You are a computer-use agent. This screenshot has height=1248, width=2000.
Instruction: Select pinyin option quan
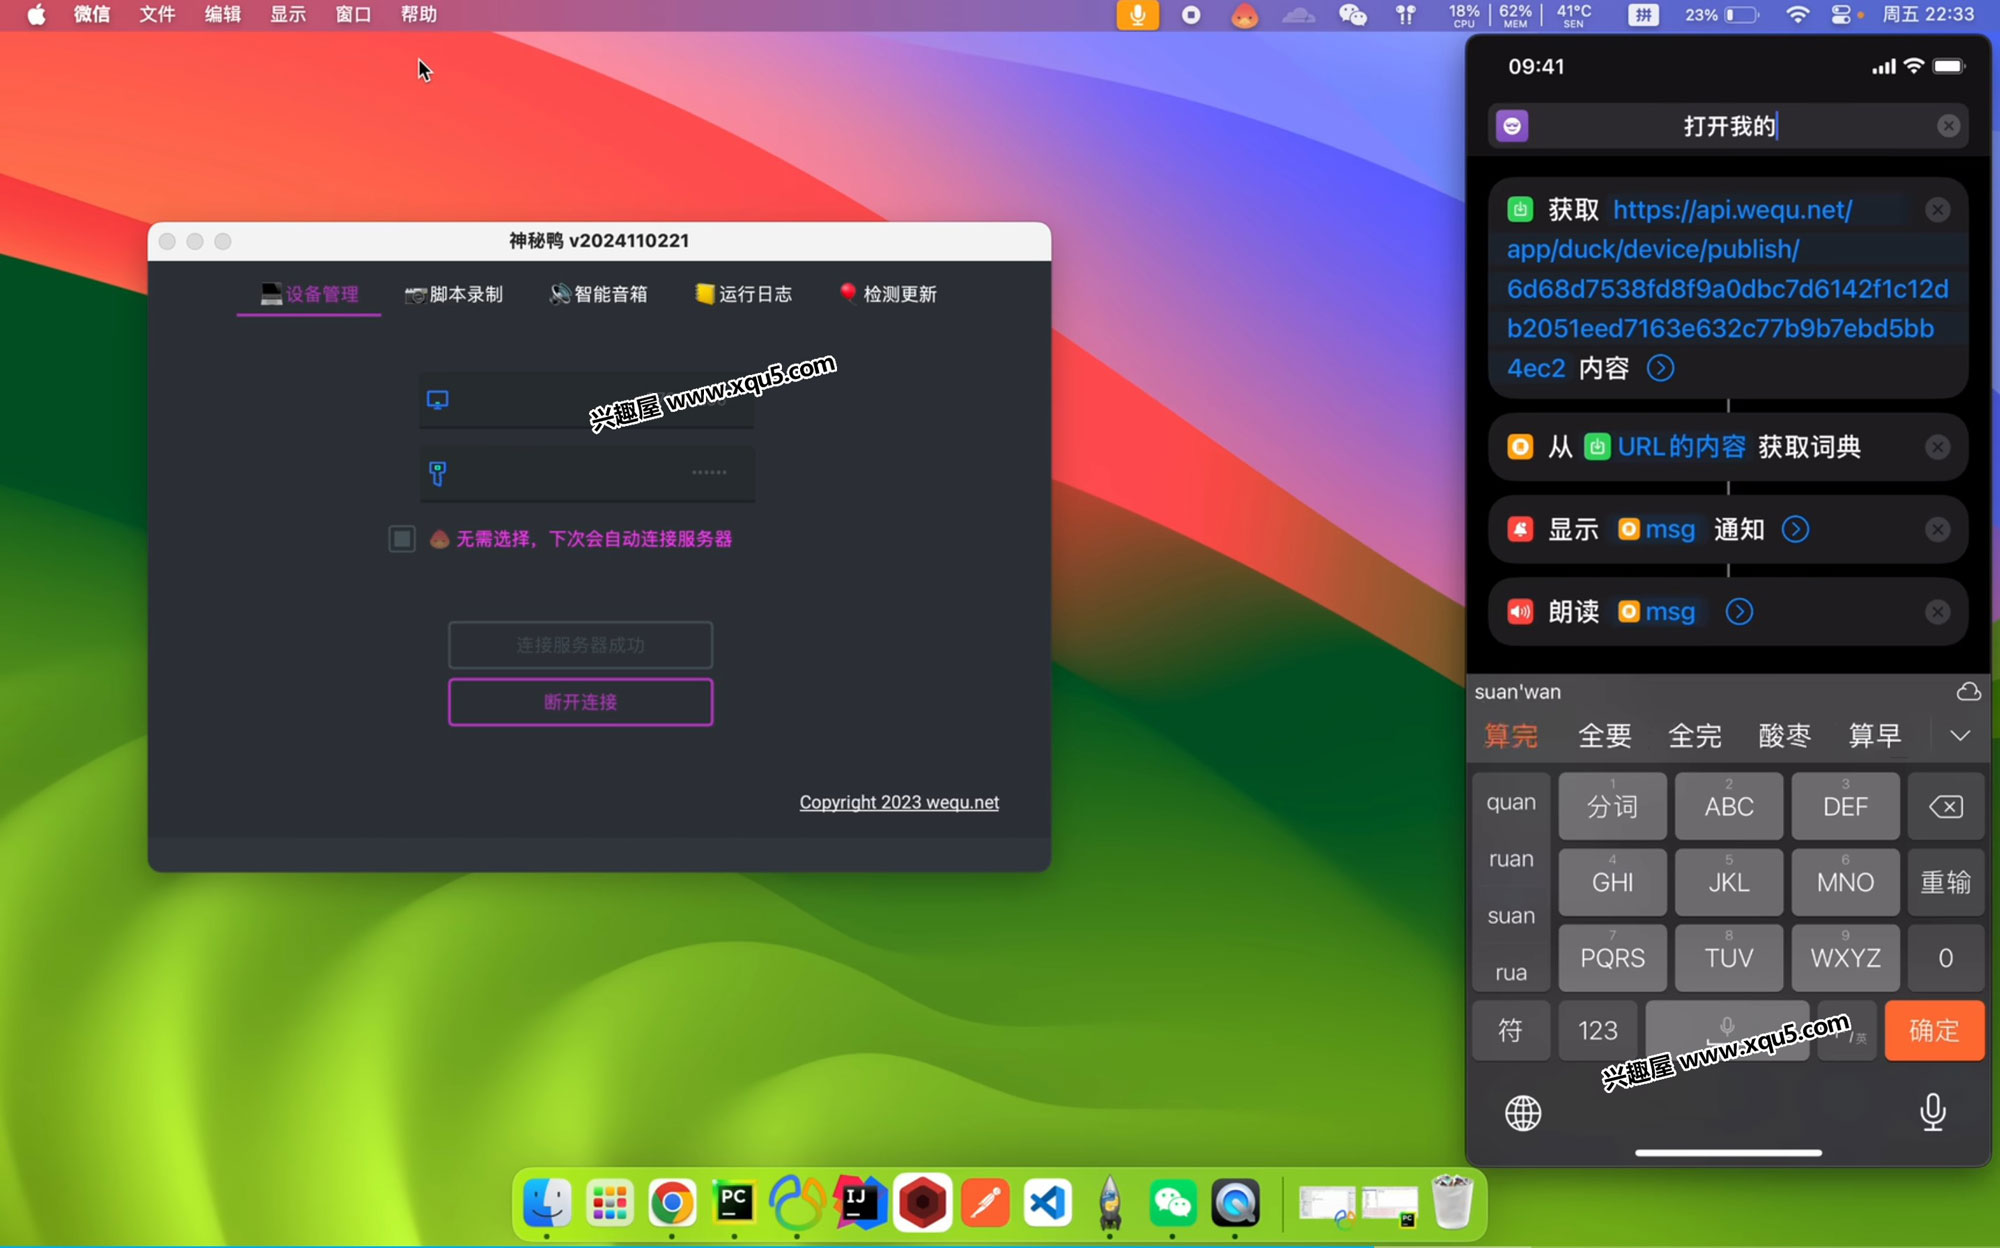click(x=1511, y=802)
